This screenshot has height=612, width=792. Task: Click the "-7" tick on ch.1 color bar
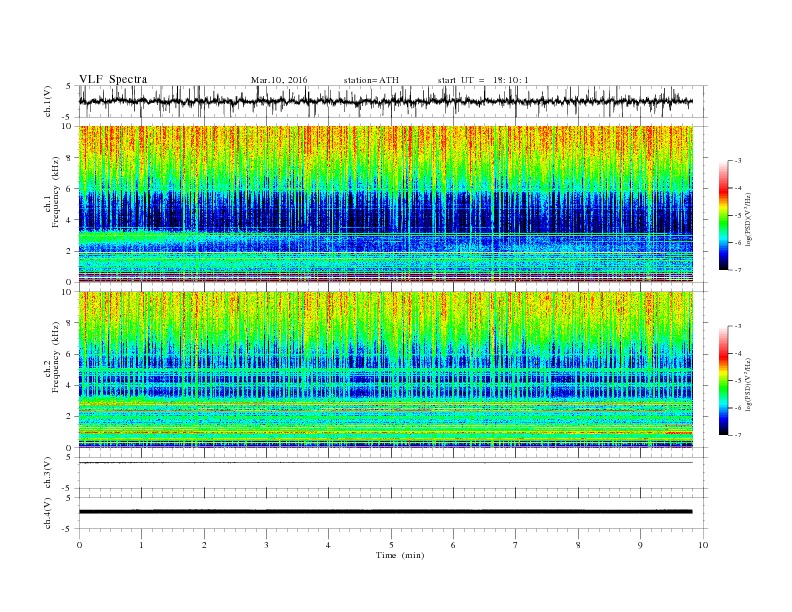[738, 270]
